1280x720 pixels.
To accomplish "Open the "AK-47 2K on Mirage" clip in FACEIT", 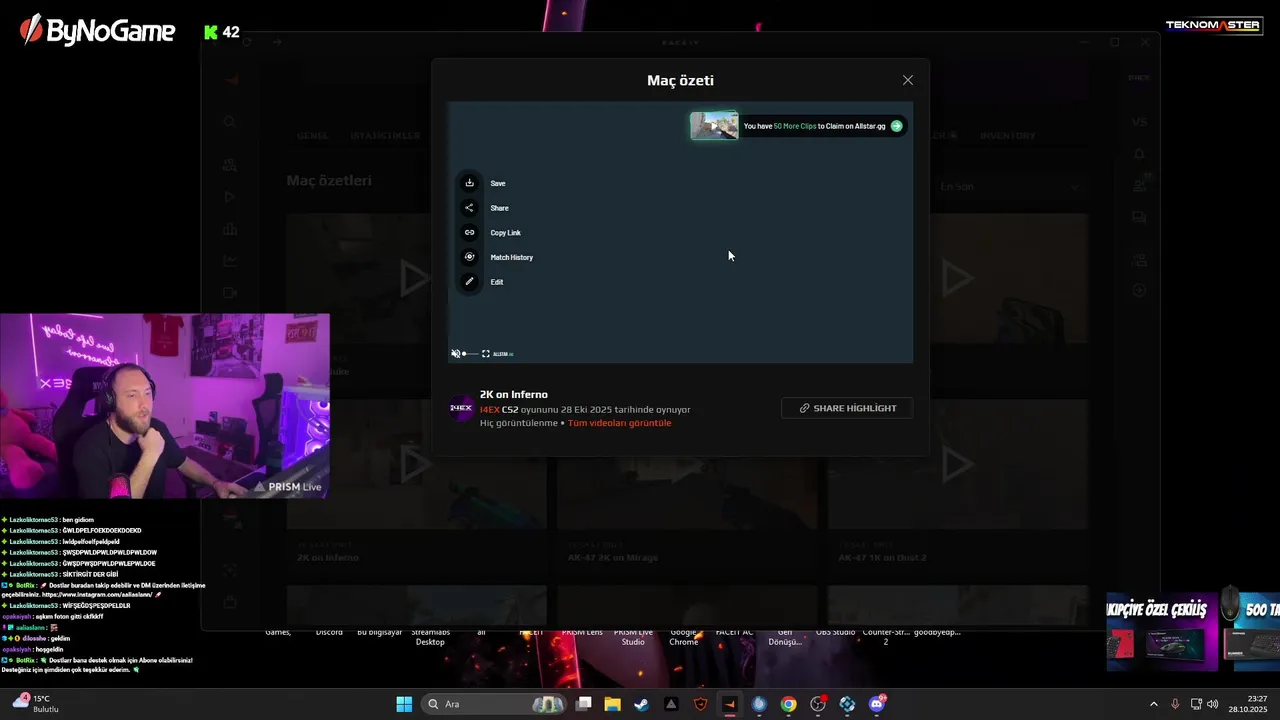I will 612,557.
